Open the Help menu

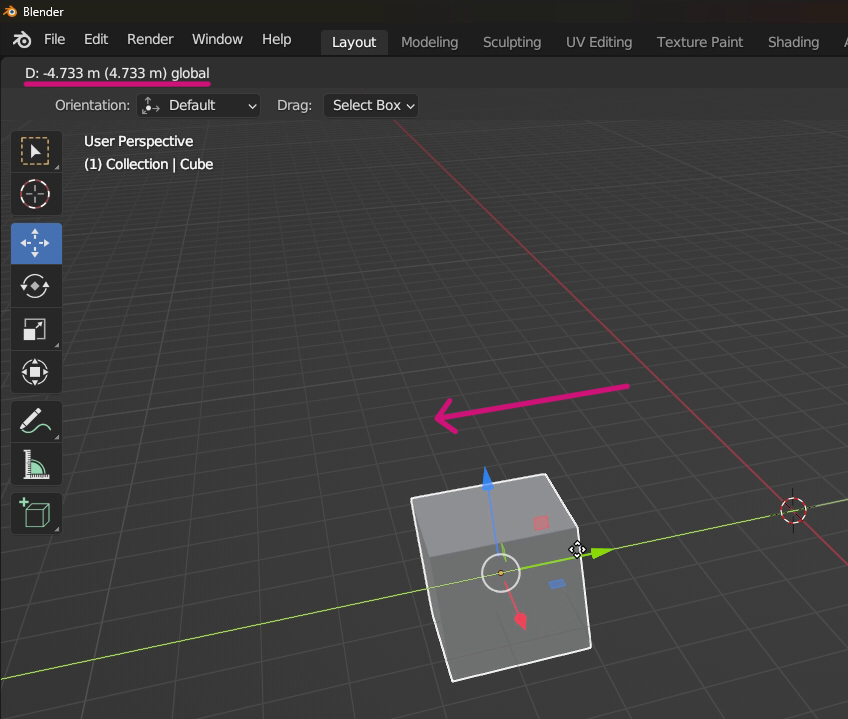coord(276,39)
